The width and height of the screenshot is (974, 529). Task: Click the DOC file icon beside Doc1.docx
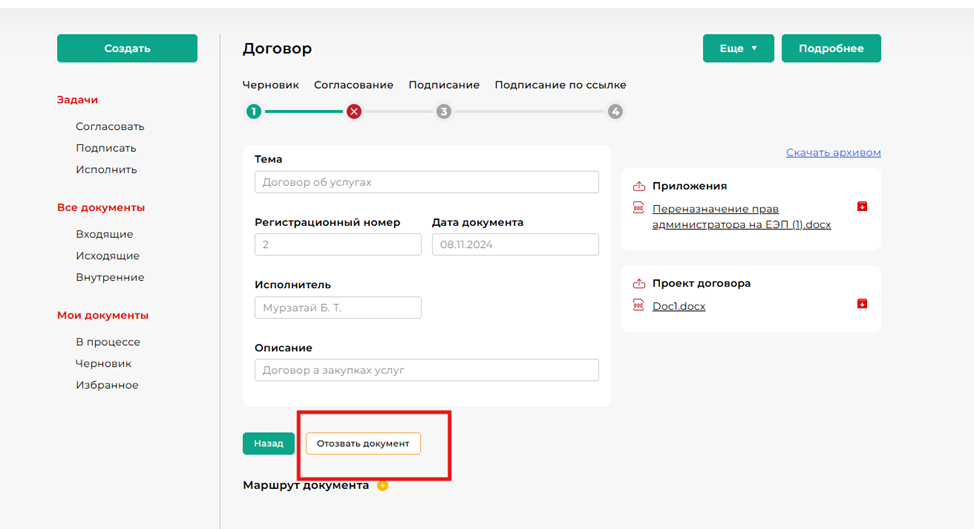[x=639, y=306]
